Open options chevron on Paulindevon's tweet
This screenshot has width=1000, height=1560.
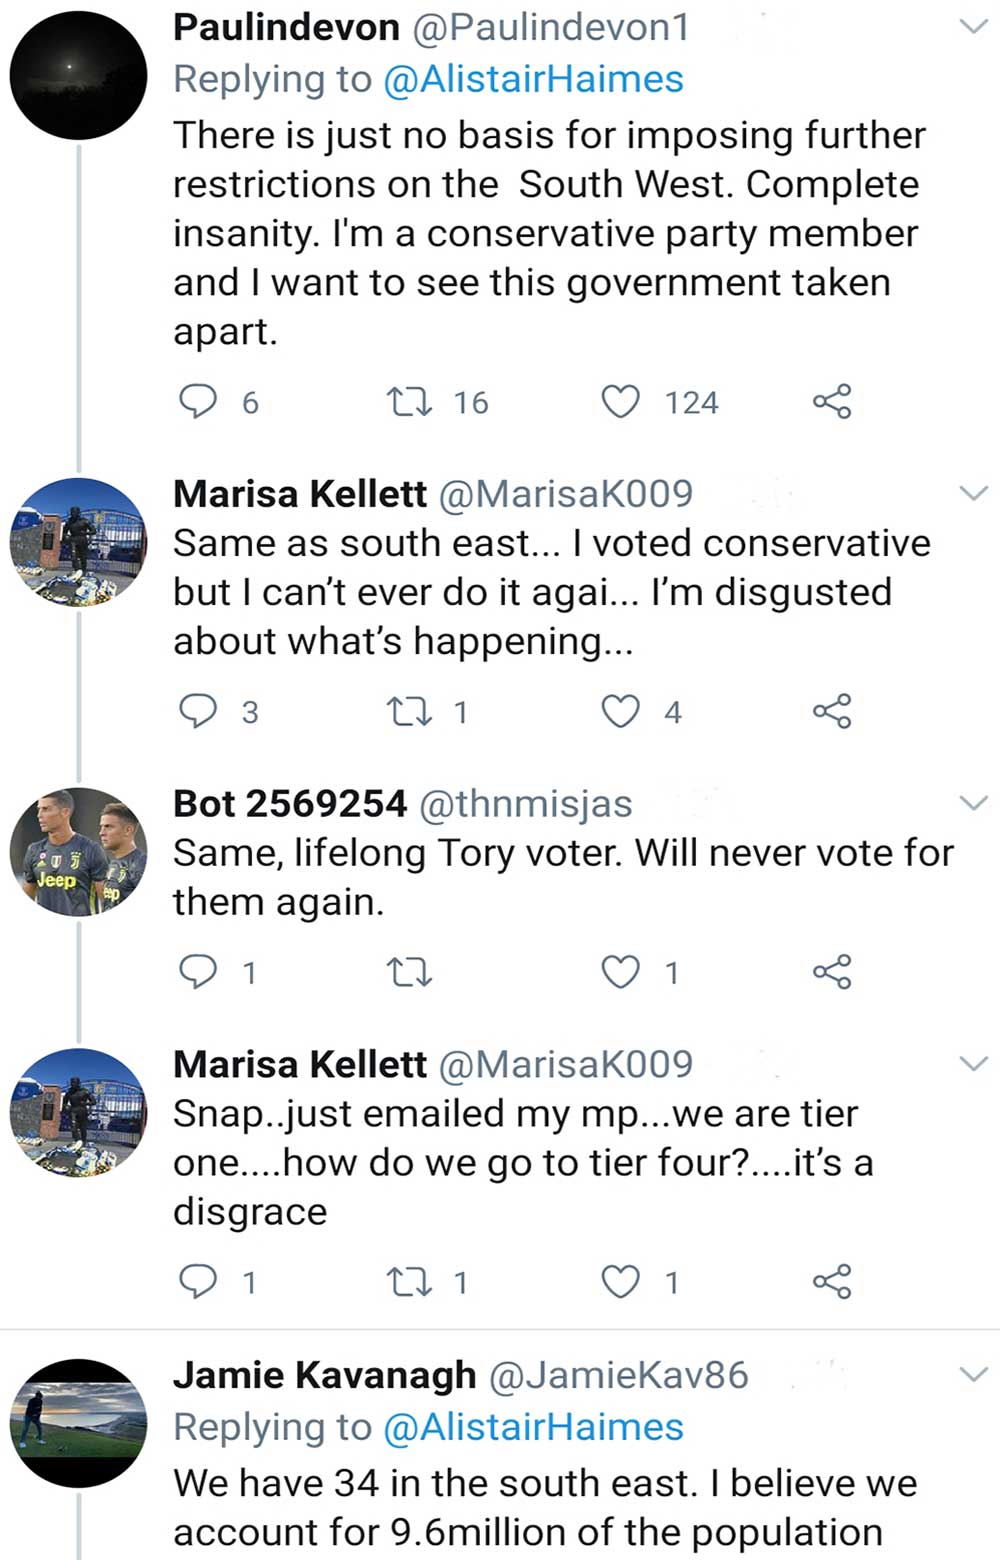pos(973,27)
